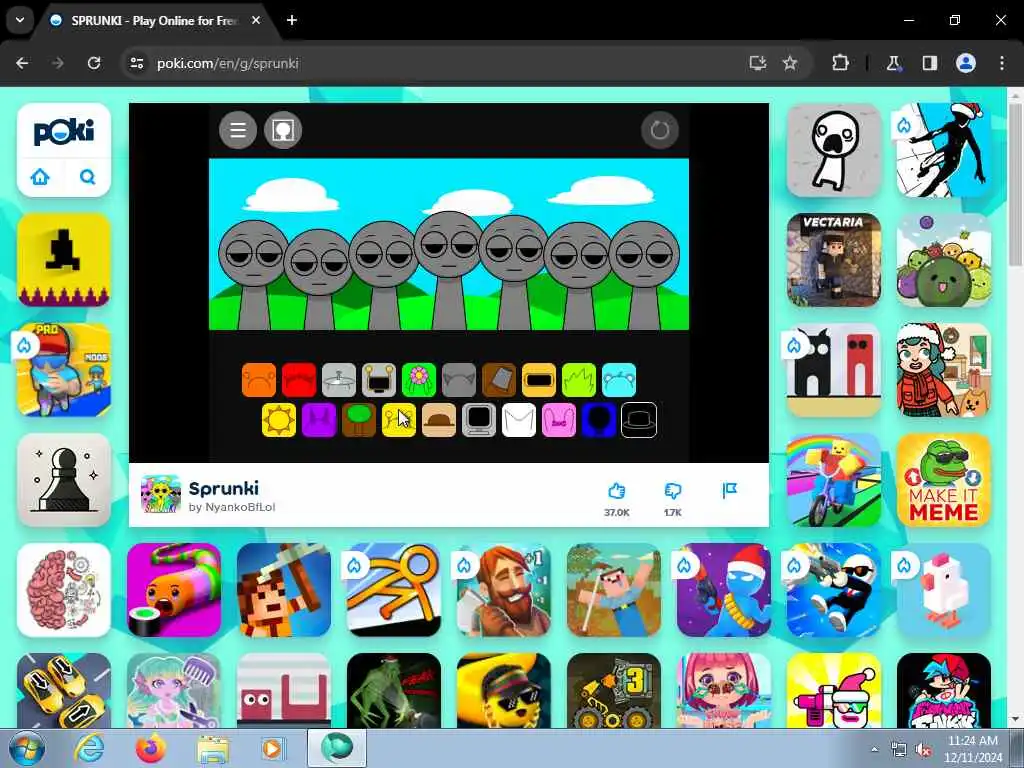1024x768 pixels.
Task: Pick the tan hat Sprunki icon
Action: [439, 420]
